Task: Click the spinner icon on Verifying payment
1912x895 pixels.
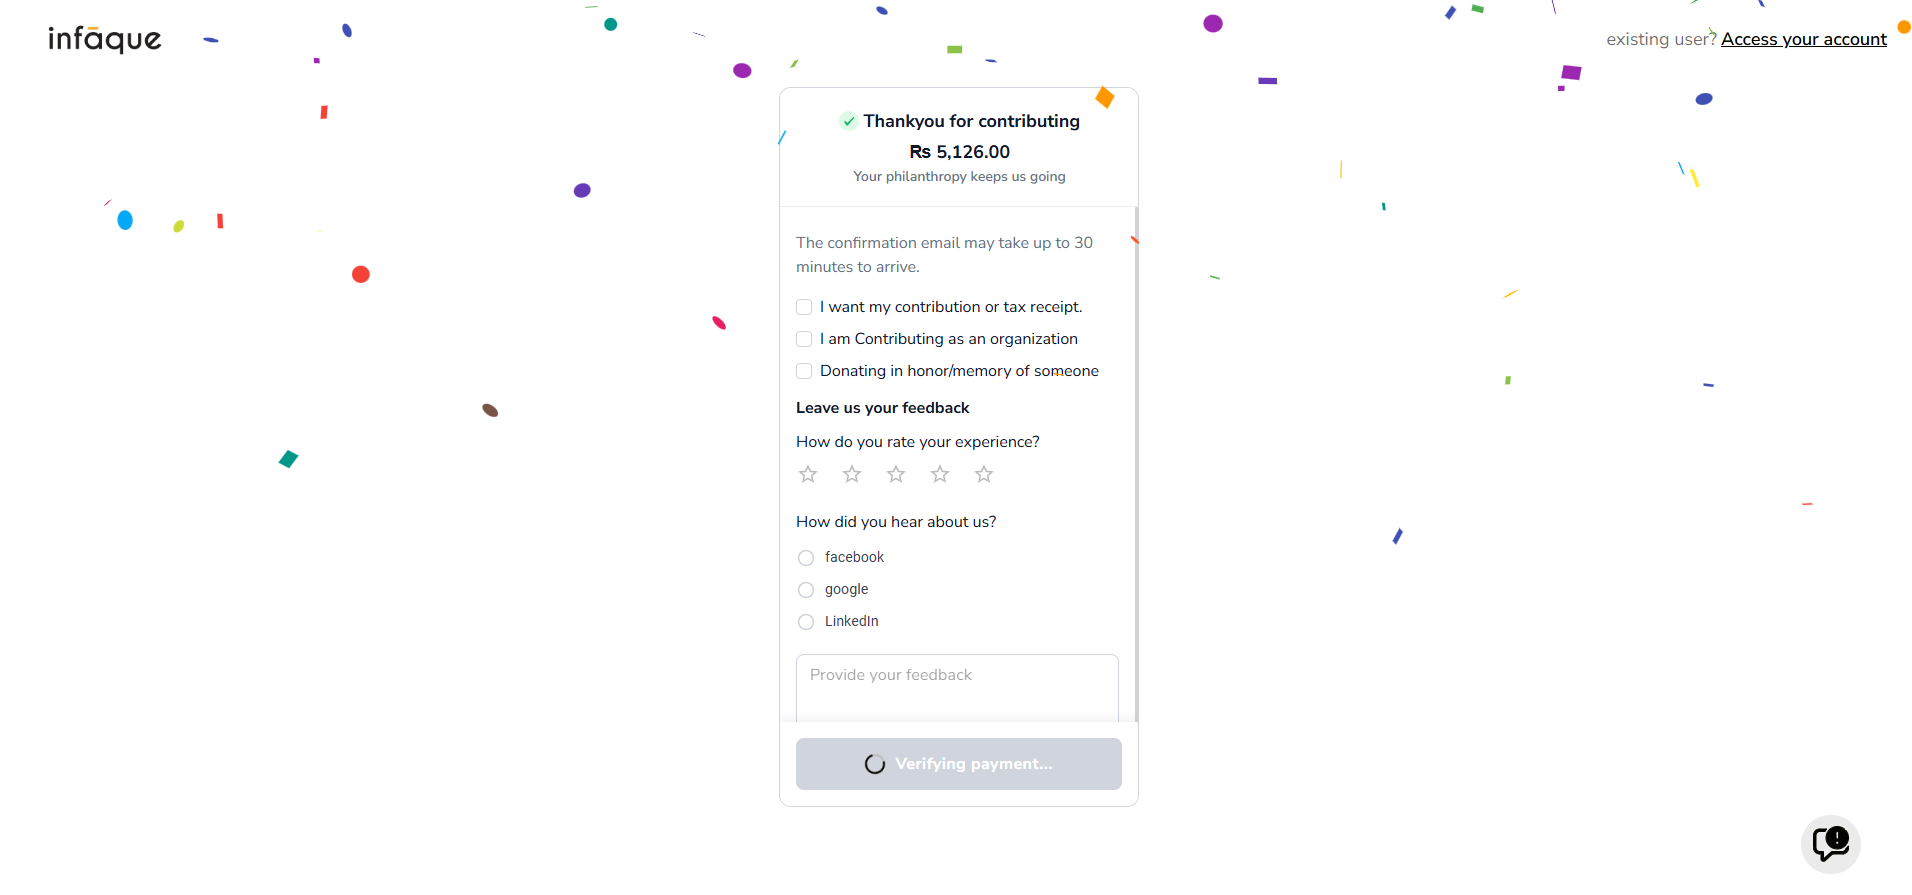Action: pos(875,764)
